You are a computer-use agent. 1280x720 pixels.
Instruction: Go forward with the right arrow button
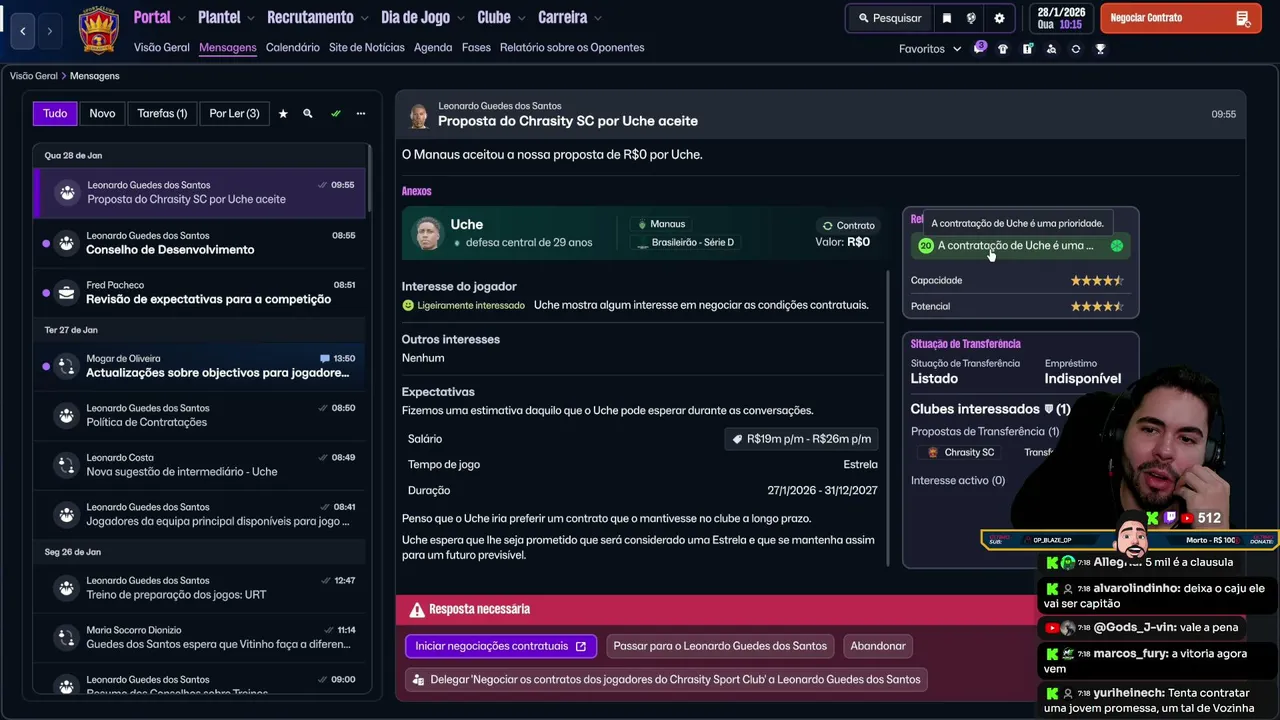pyautogui.click(x=49, y=31)
